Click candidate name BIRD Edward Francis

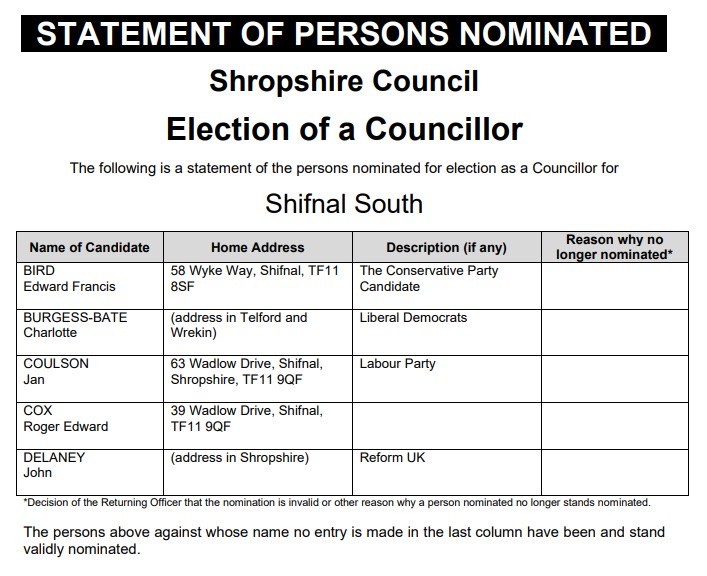70,279
